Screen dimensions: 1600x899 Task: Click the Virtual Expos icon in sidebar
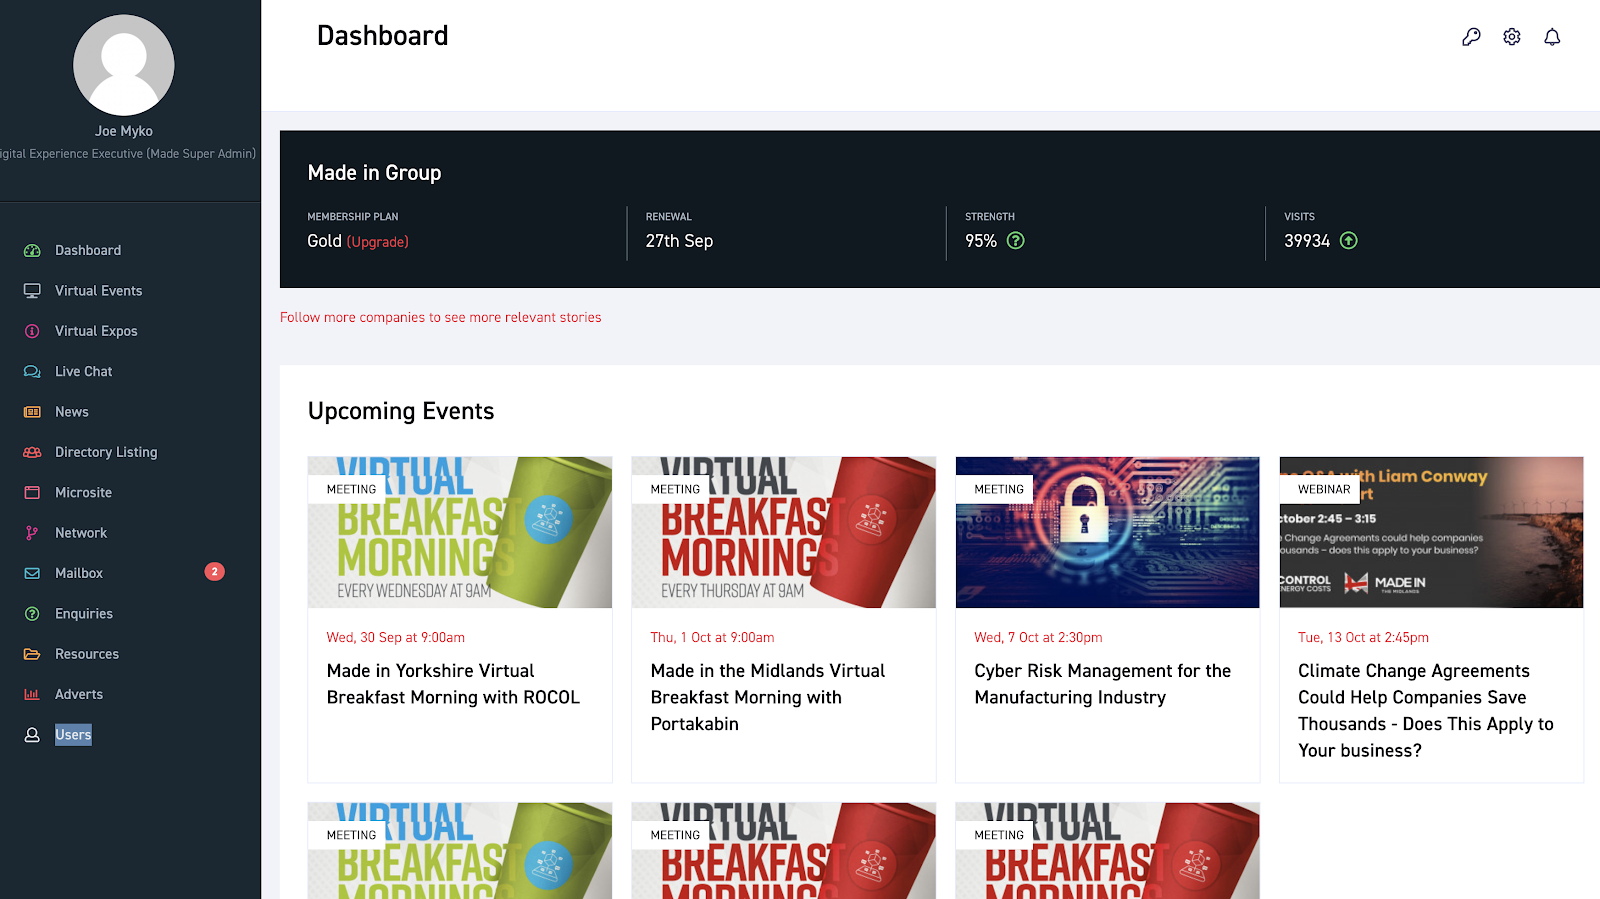click(x=32, y=331)
